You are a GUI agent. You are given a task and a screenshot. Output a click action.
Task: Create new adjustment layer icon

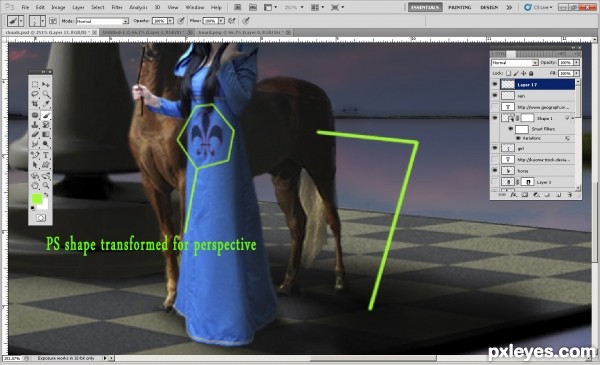pyautogui.click(x=536, y=195)
